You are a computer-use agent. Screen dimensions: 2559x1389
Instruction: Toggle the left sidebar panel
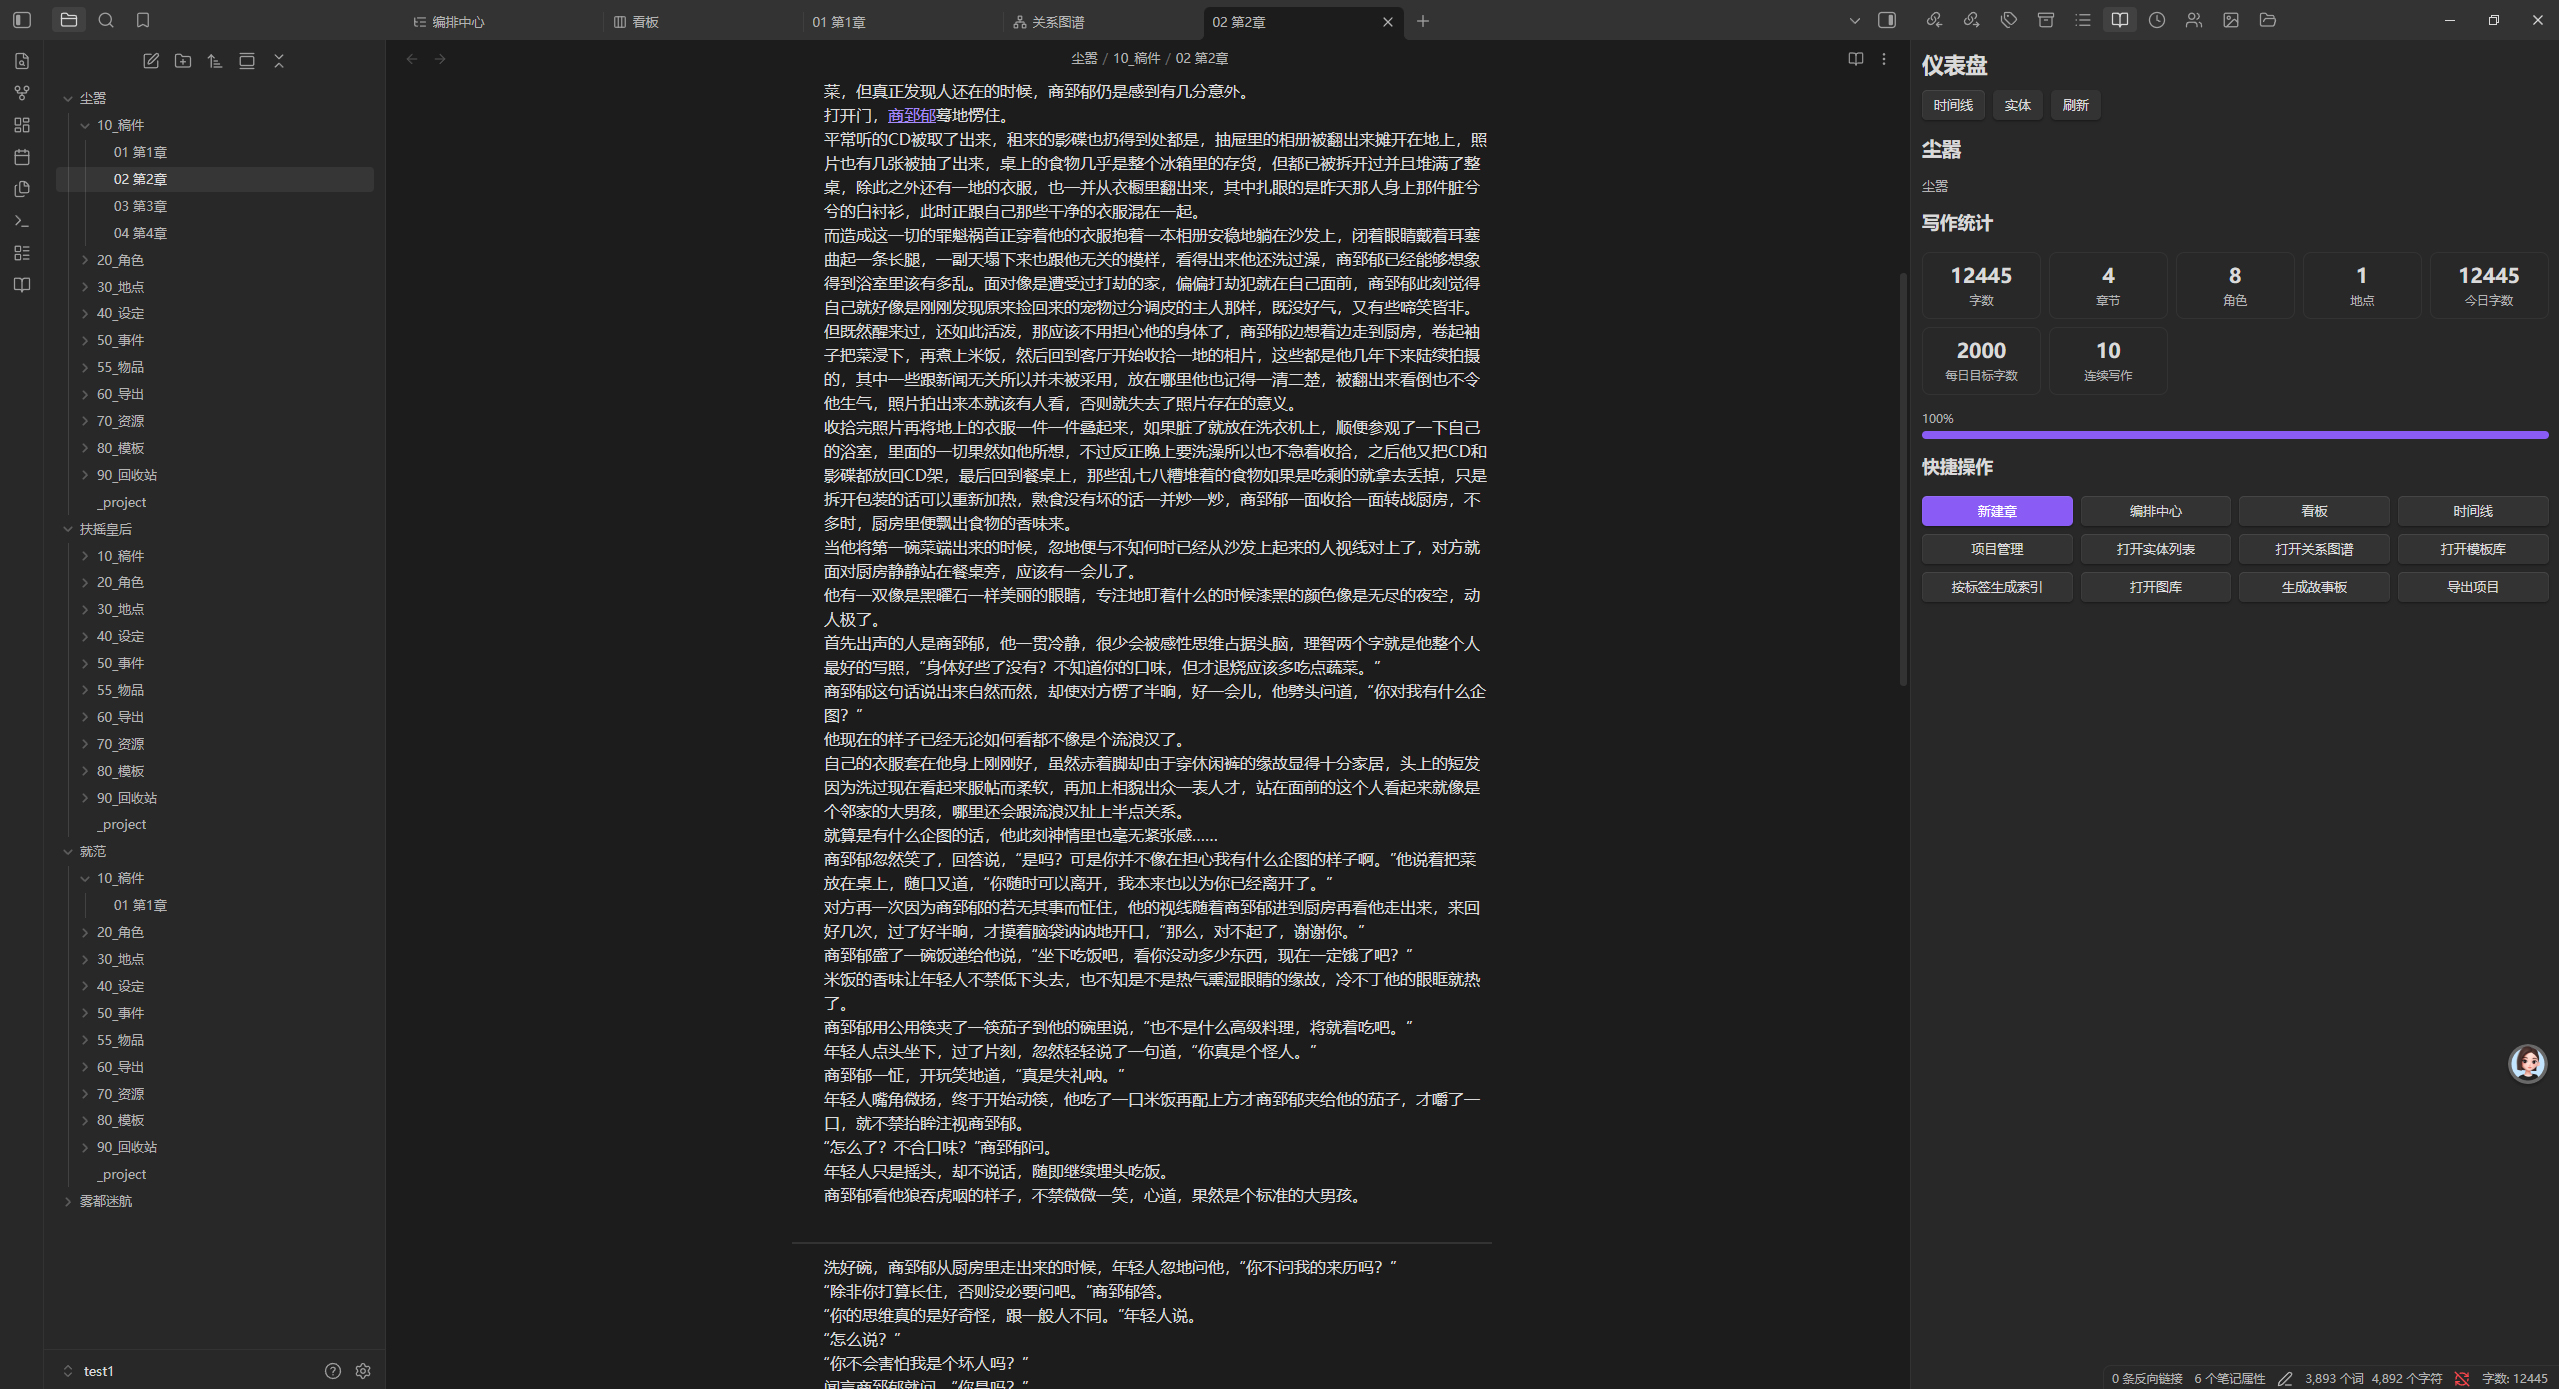(22, 20)
